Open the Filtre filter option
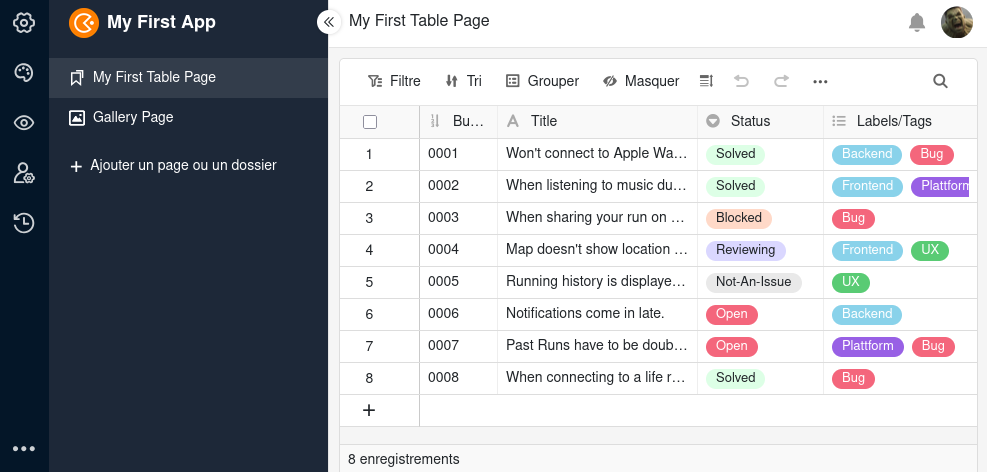Viewport: 987px width, 472px height. pyautogui.click(x=394, y=81)
